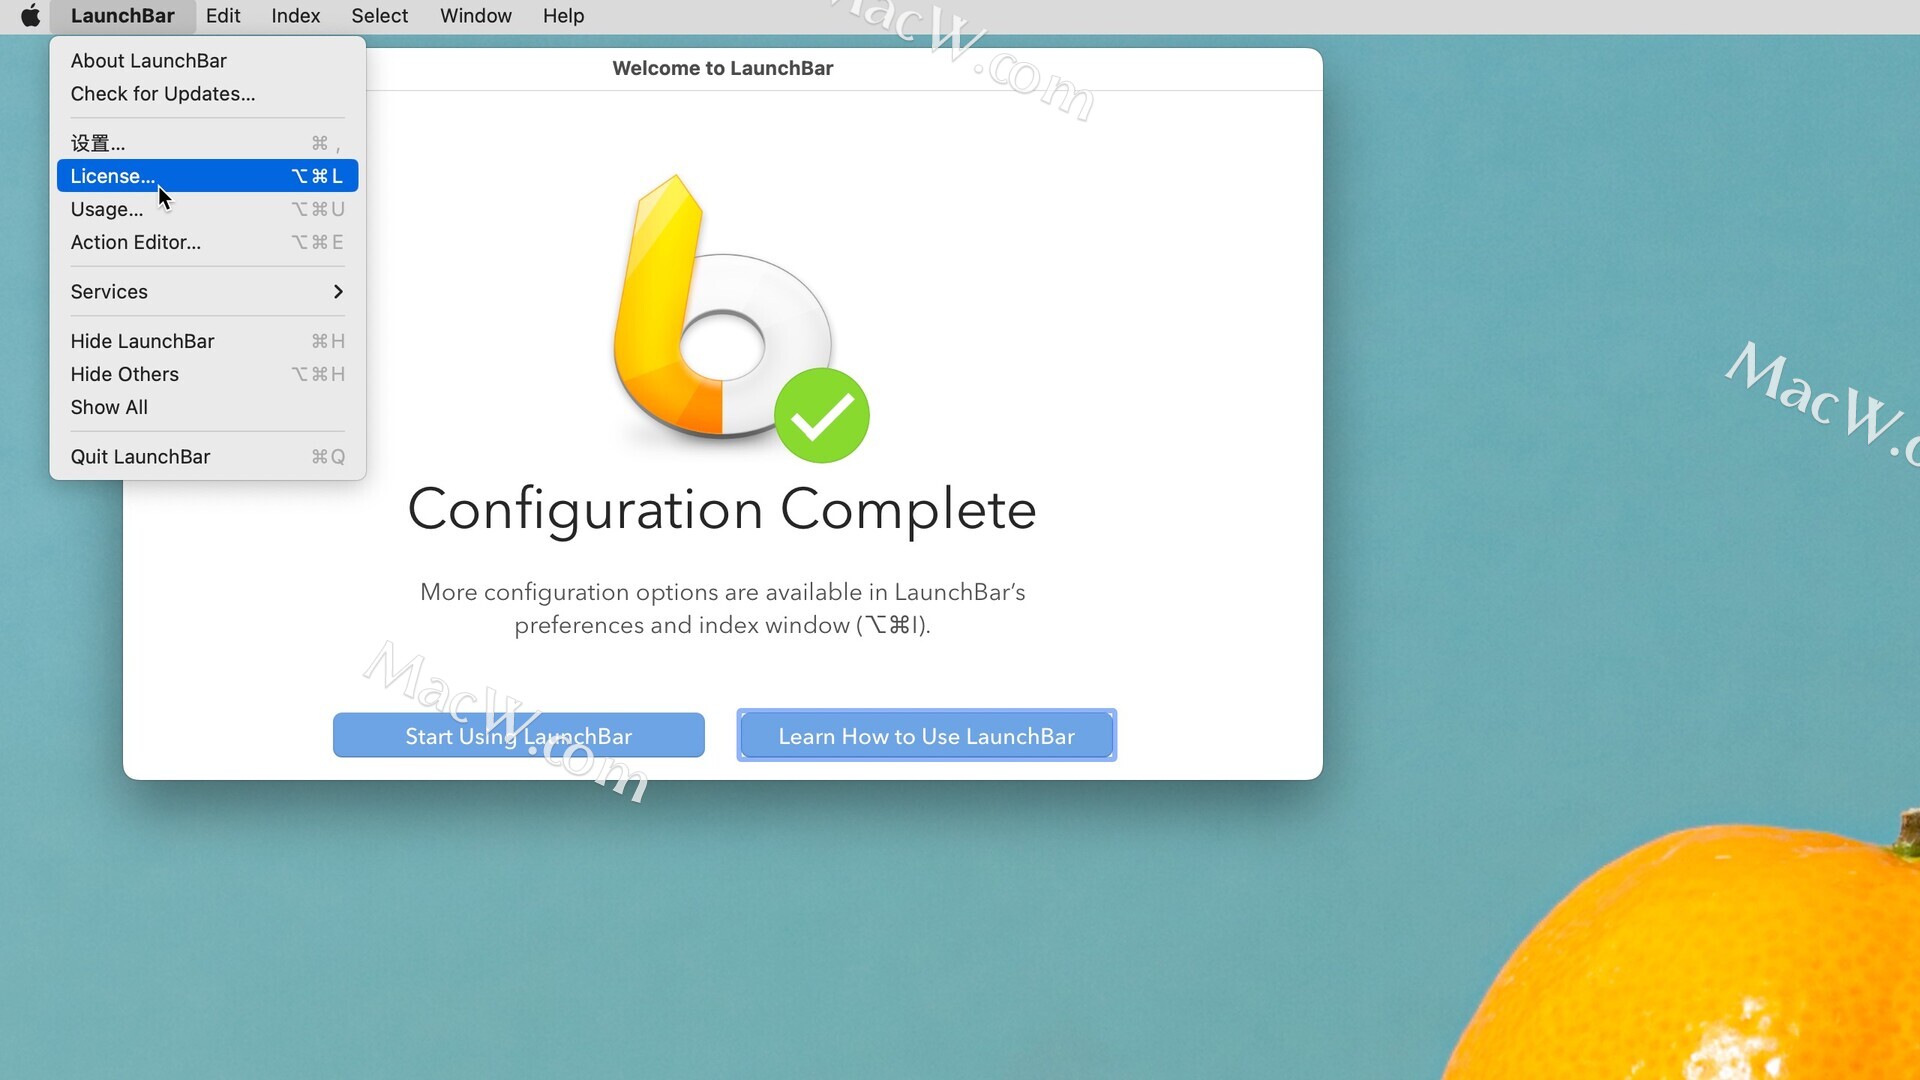
Task: Choose Show All
Action: click(x=207, y=407)
